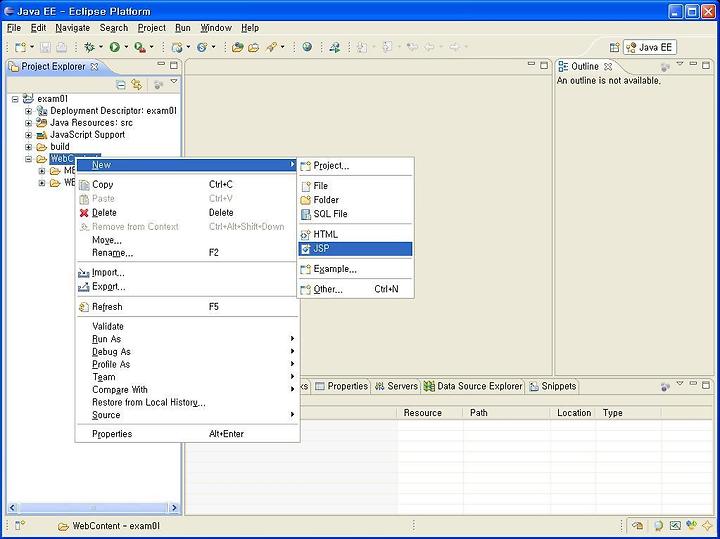Screen dimensions: 720x539
Task: Switch to the Servers tab
Action: pyautogui.click(x=396, y=387)
